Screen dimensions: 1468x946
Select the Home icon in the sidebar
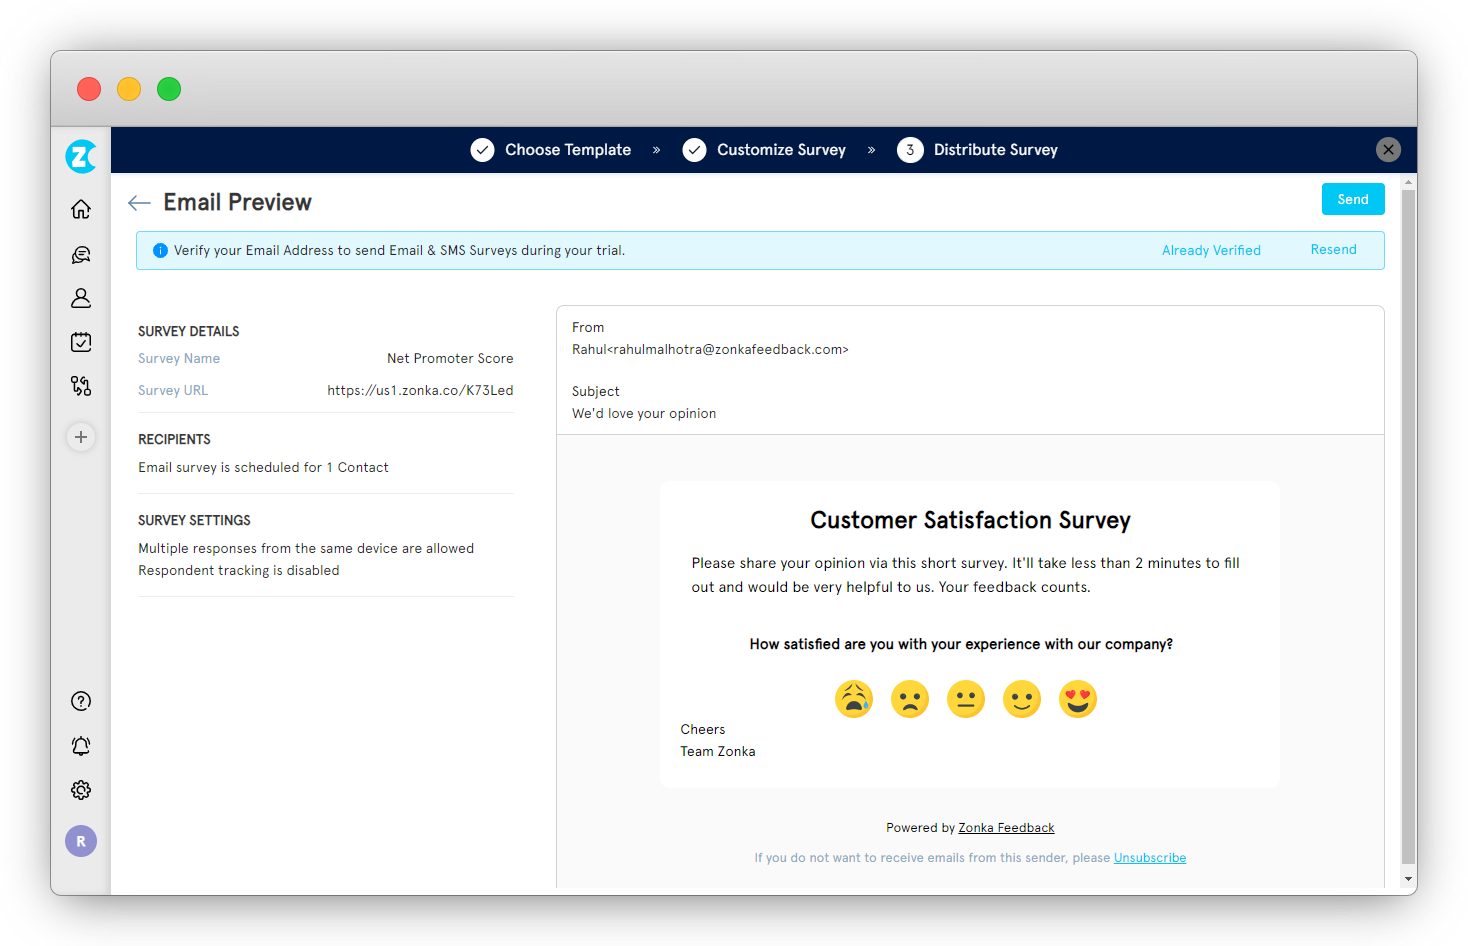[81, 209]
